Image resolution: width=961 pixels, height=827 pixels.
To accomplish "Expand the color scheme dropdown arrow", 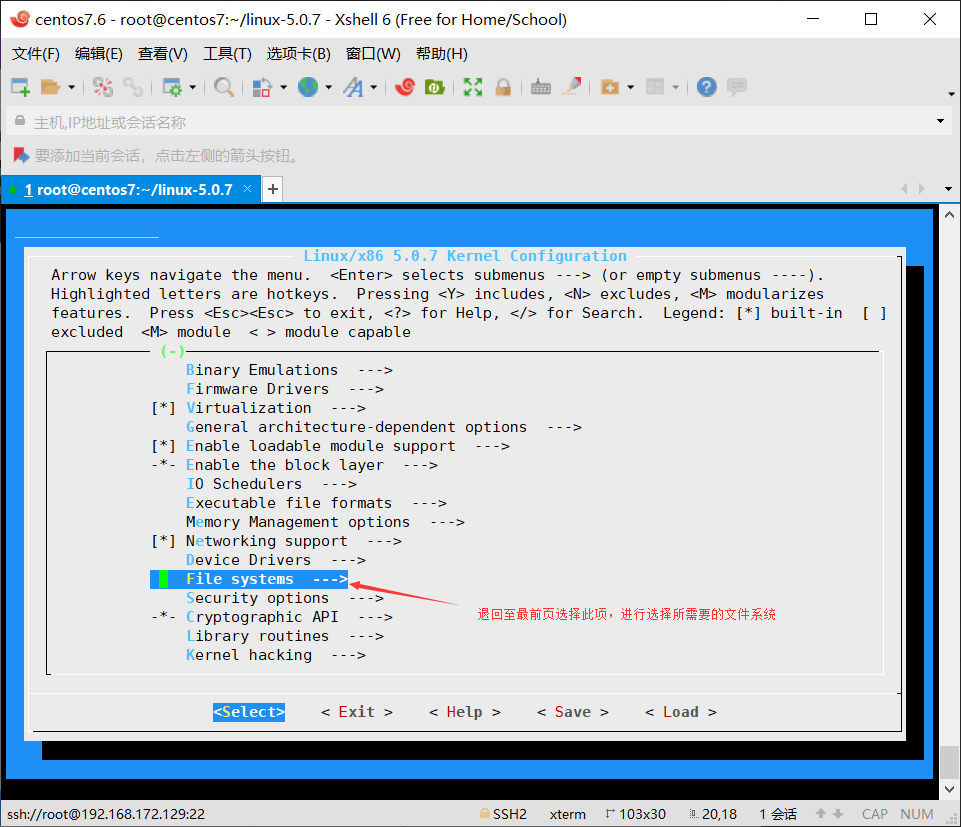I will (x=283, y=88).
